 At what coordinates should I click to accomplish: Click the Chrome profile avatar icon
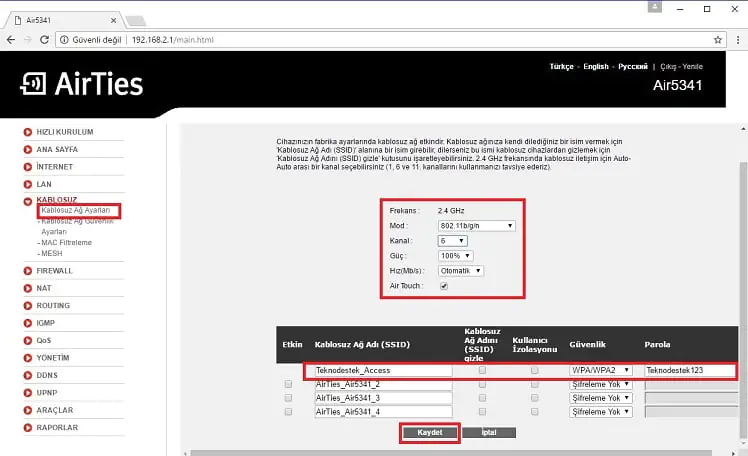point(654,7)
